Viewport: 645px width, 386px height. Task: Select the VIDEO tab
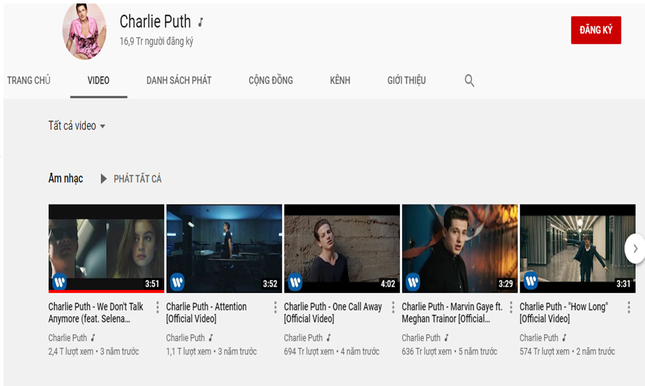point(98,80)
